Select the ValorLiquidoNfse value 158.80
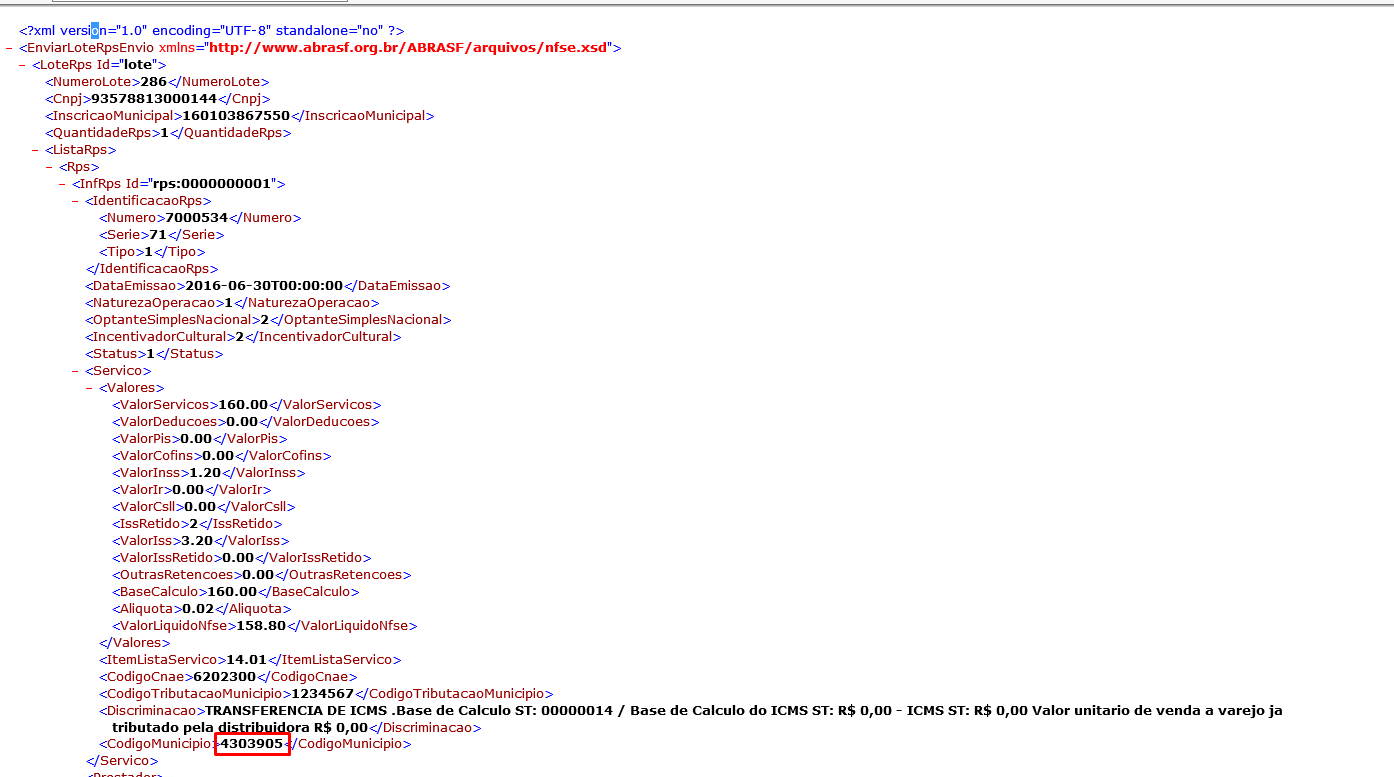This screenshot has height=777, width=1394. point(261,626)
